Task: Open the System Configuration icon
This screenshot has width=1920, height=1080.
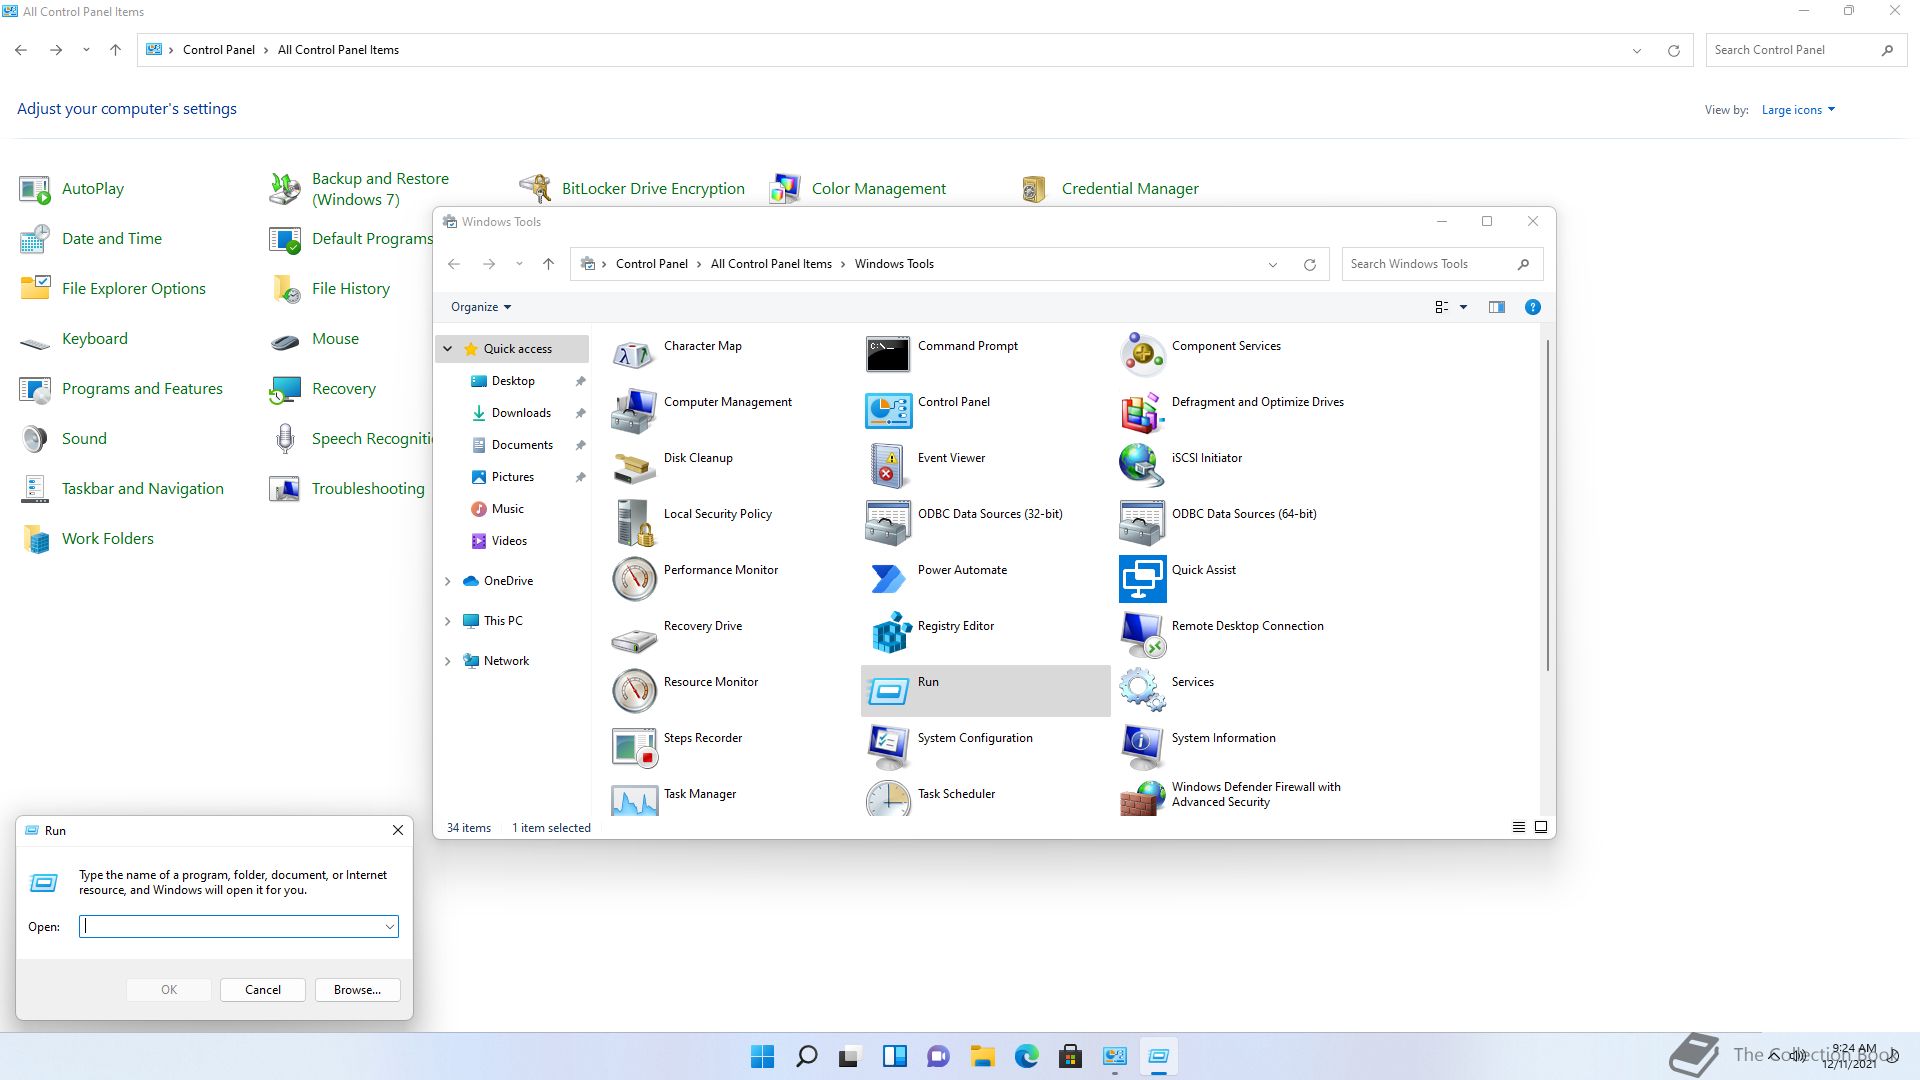Action: click(x=888, y=746)
